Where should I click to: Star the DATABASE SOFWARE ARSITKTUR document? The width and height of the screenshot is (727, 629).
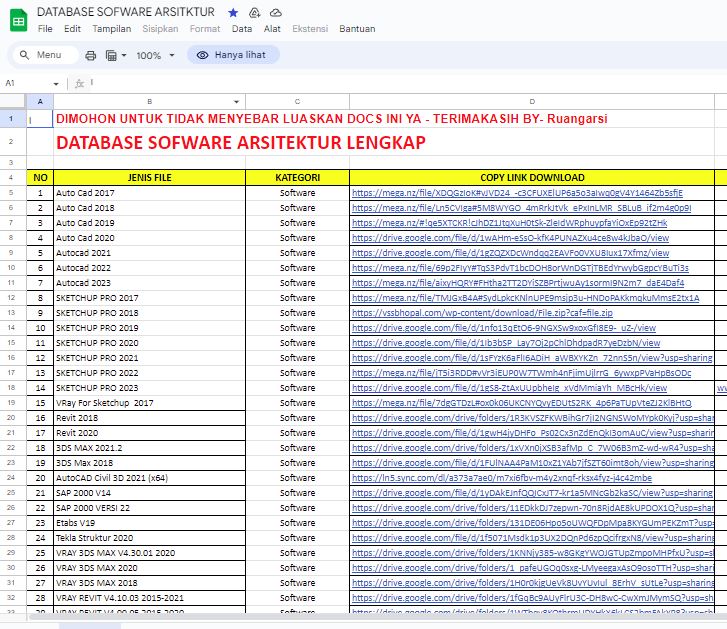tap(233, 13)
